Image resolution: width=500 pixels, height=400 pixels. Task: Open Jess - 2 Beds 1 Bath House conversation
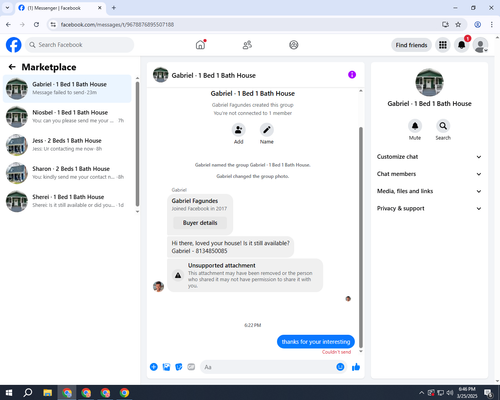click(67, 145)
